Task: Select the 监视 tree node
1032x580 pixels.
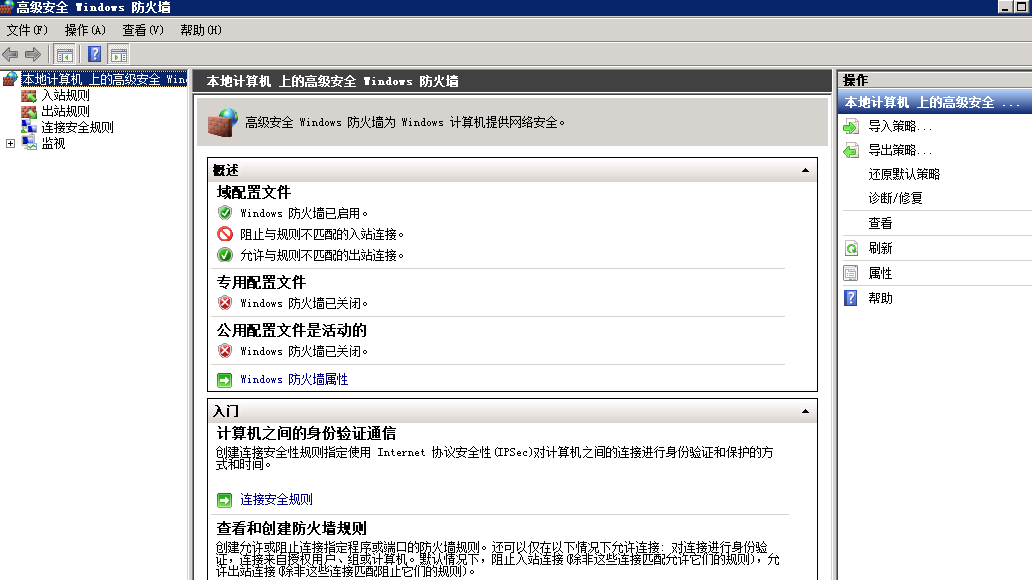Action: (x=53, y=144)
